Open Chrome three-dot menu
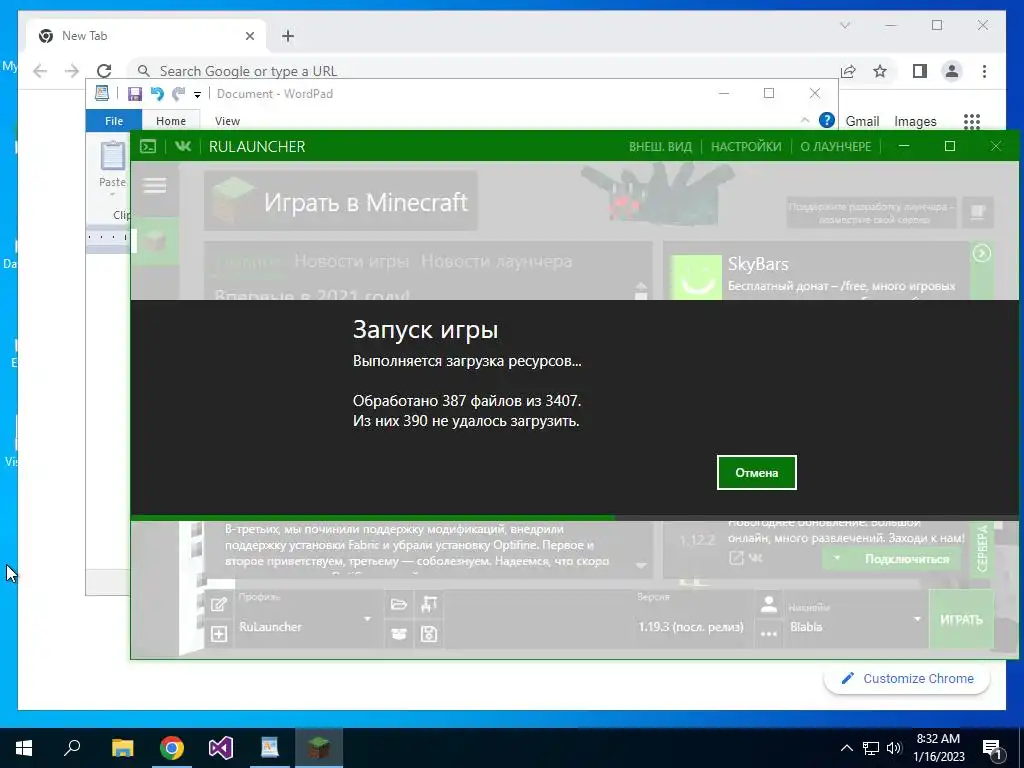Screen dimensions: 1024x768 click(x=984, y=71)
